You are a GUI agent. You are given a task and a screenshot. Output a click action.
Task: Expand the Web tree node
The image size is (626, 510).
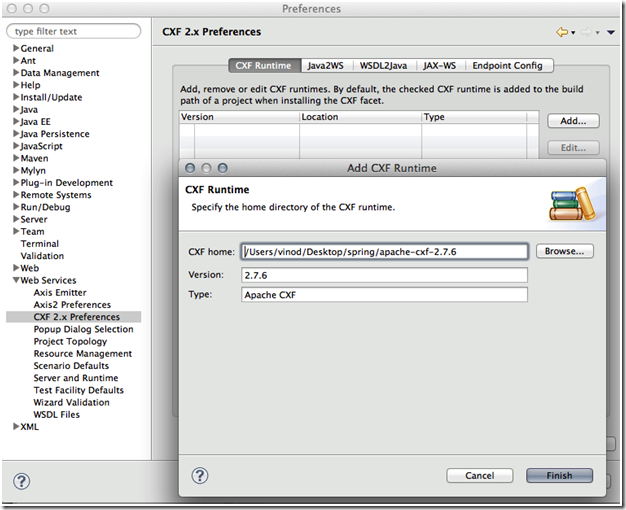[16, 268]
